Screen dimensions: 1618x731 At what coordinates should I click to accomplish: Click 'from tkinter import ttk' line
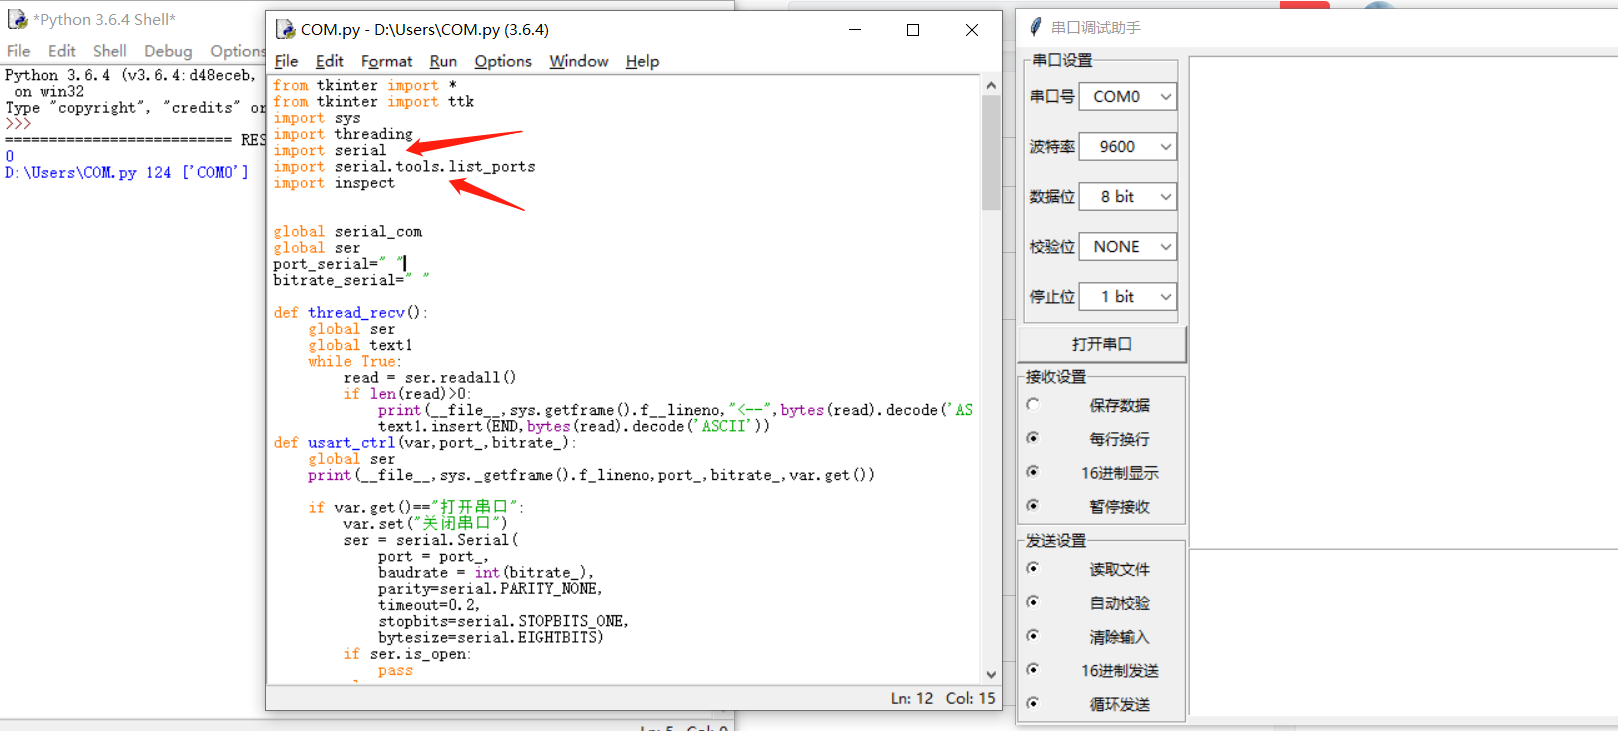coord(374,102)
